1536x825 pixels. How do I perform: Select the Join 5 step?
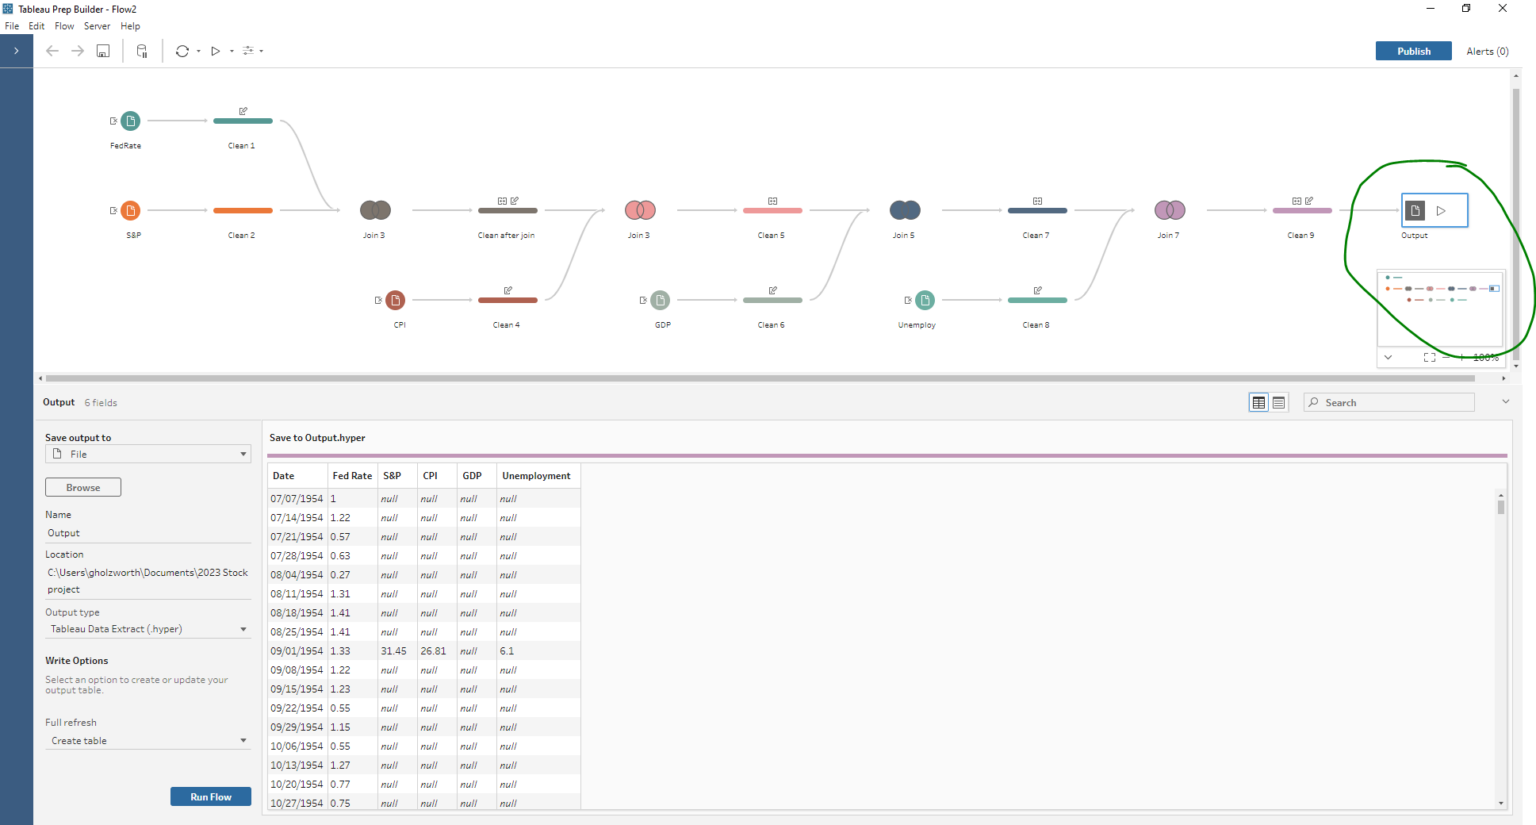click(x=904, y=210)
